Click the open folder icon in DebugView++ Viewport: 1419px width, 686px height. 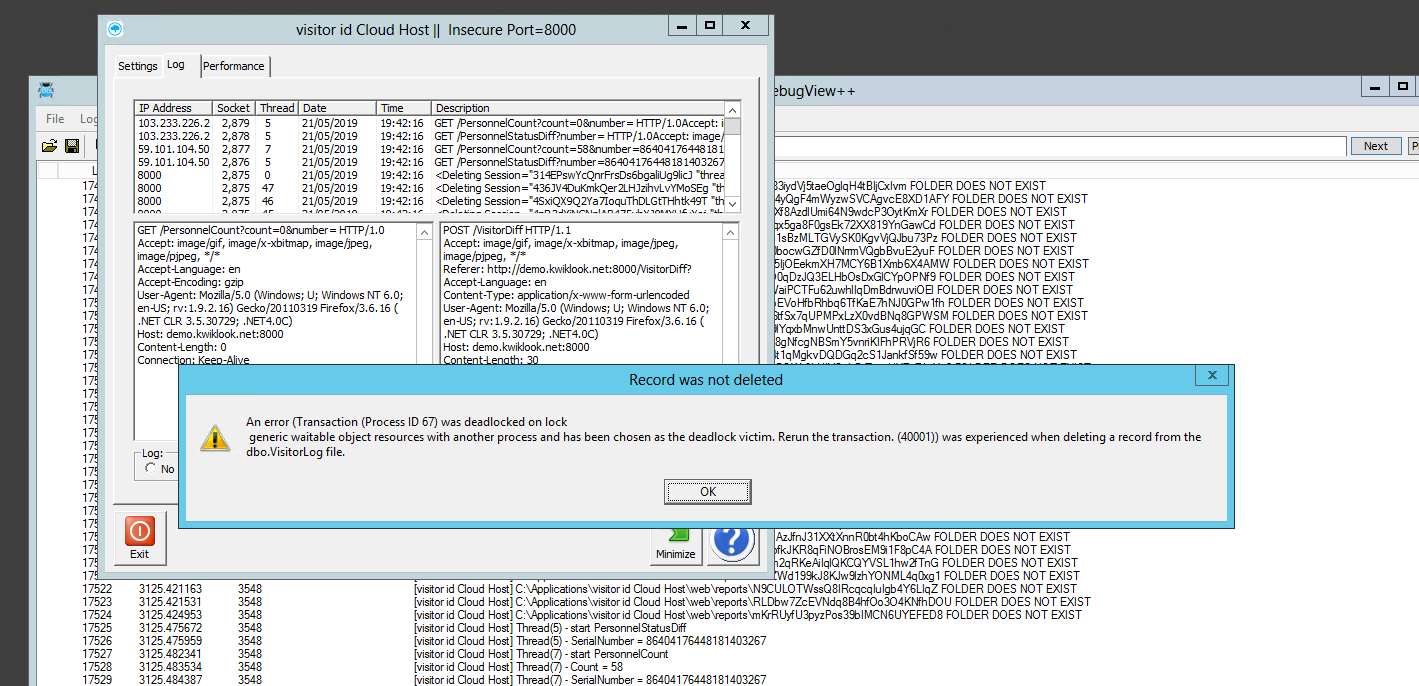49,146
